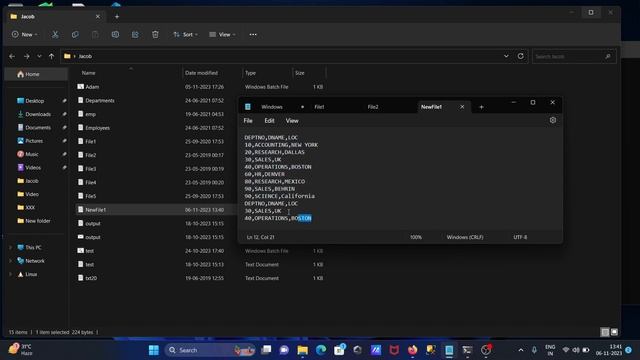
Task: Click the Rename icon in Explorer toolbar
Action: point(115,35)
